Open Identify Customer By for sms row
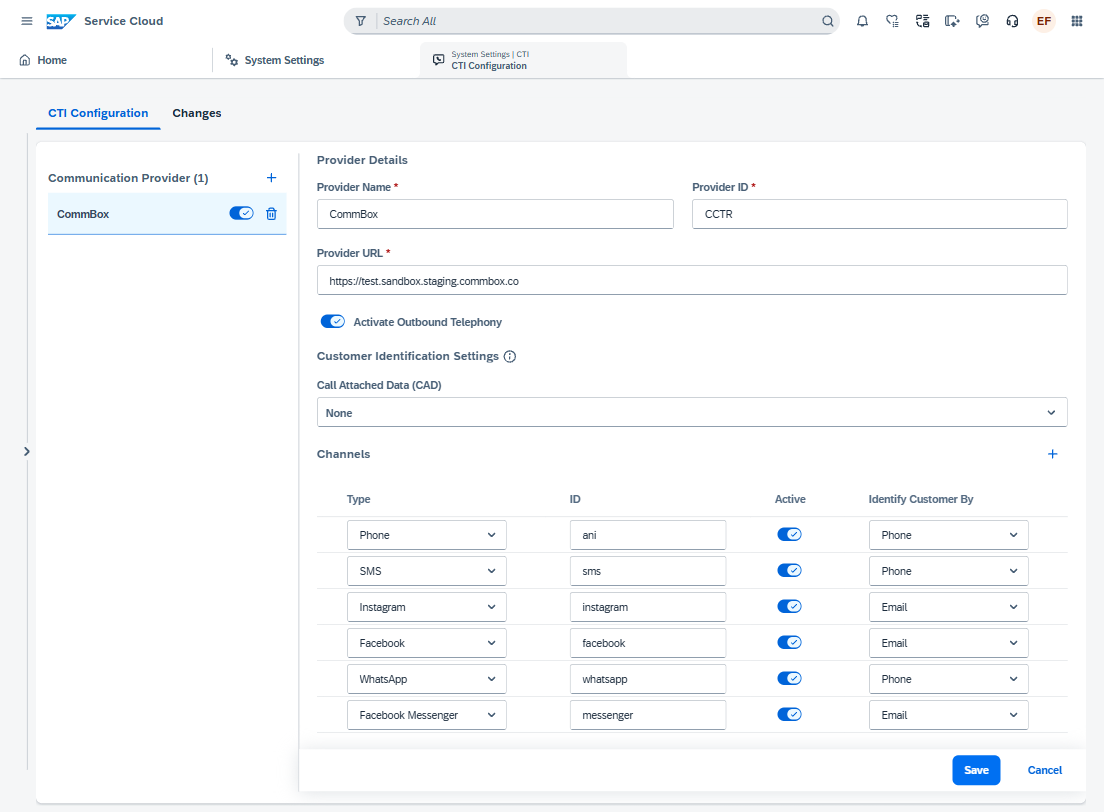This screenshot has height=812, width=1104. 948,571
